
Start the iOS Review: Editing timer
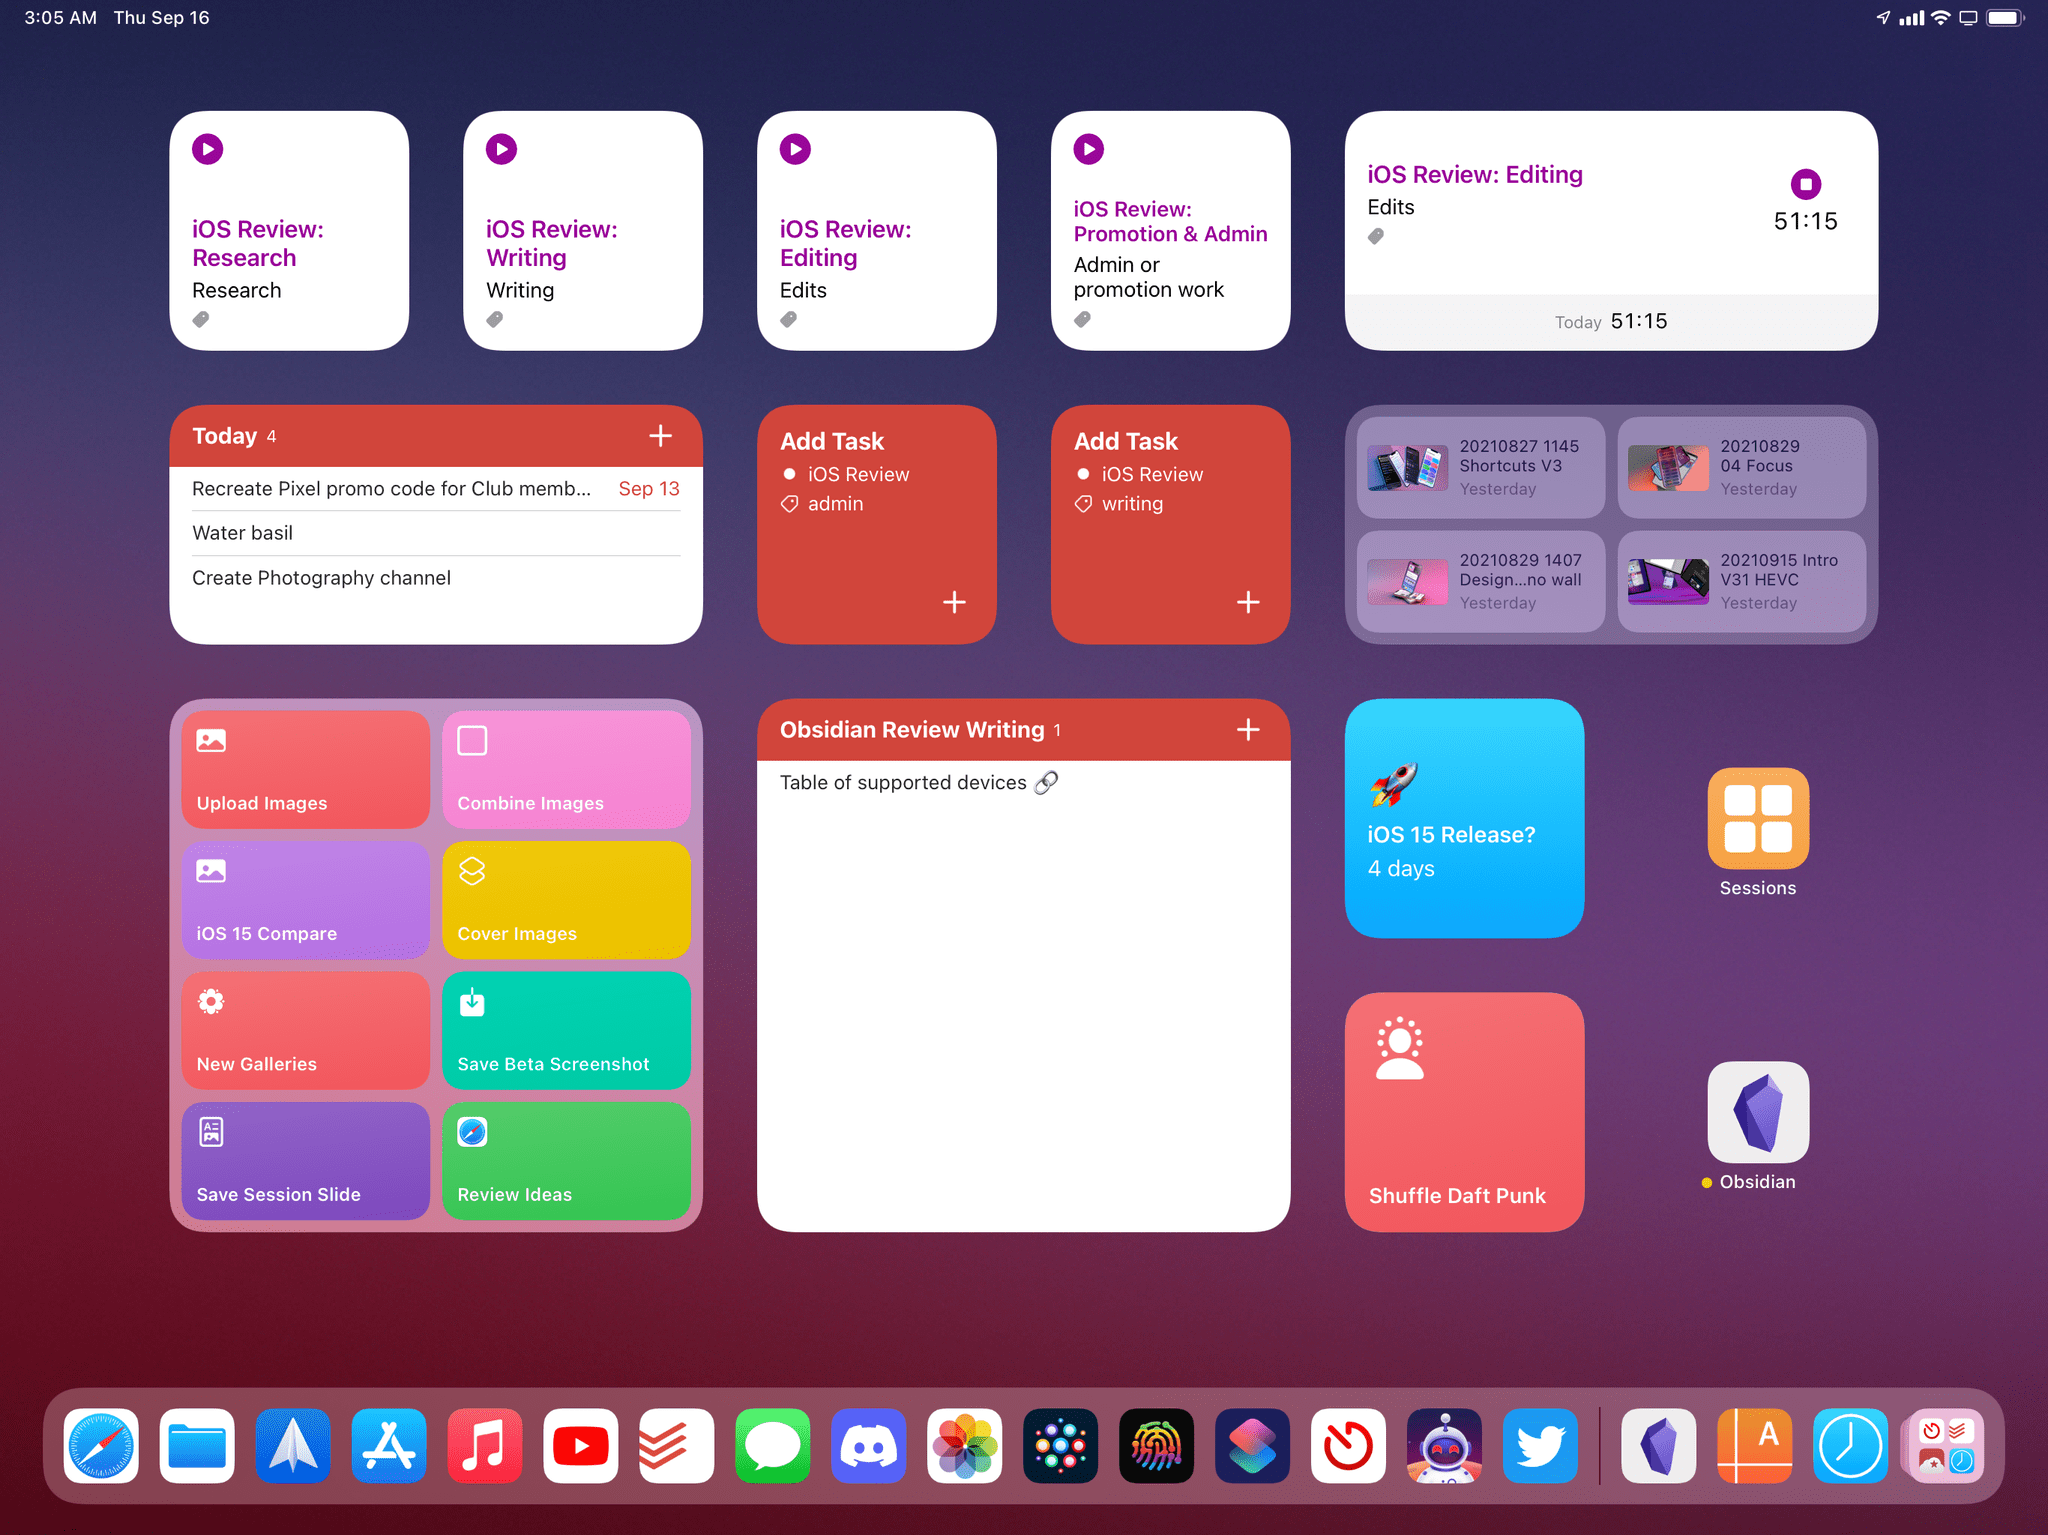(x=796, y=149)
